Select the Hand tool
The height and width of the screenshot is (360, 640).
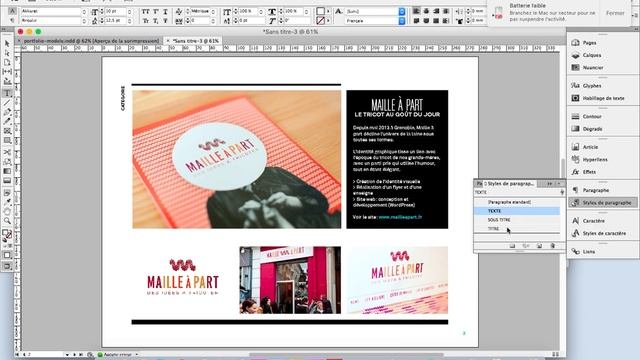7,211
